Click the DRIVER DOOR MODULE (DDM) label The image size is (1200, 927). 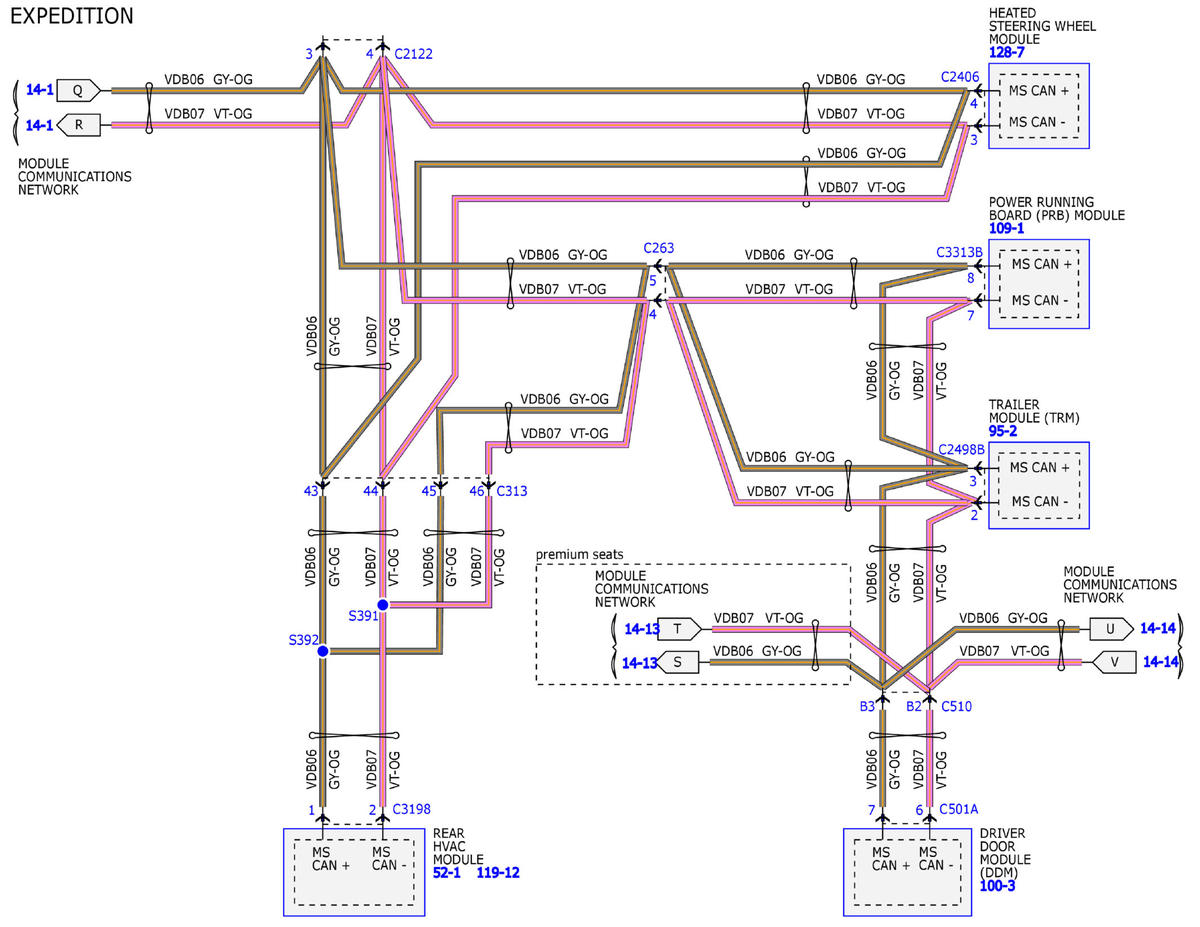pos(1008,853)
